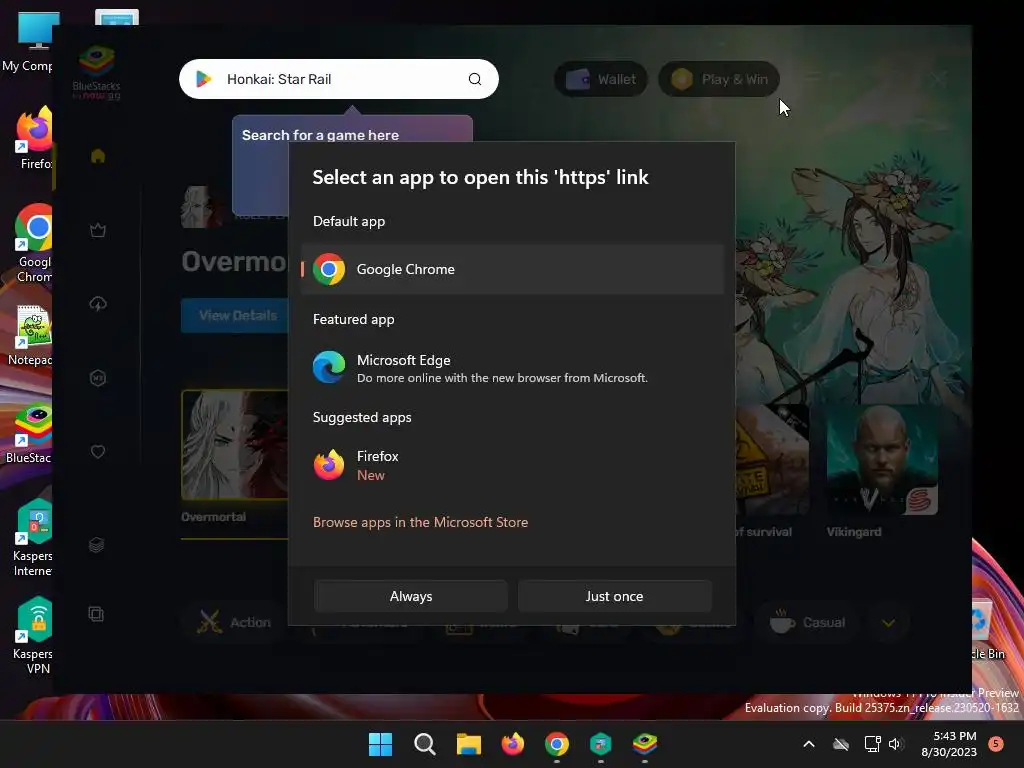The image size is (1024, 768).
Task: Open the layers stack icon in sidebar
Action: [97, 545]
